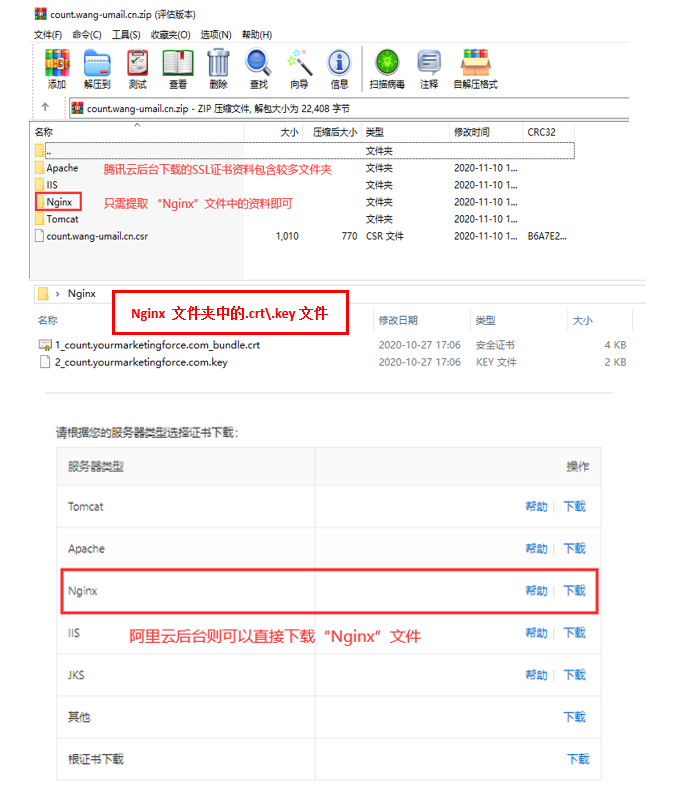
Task: Open the 文件(F) menu
Action: click(x=48, y=35)
